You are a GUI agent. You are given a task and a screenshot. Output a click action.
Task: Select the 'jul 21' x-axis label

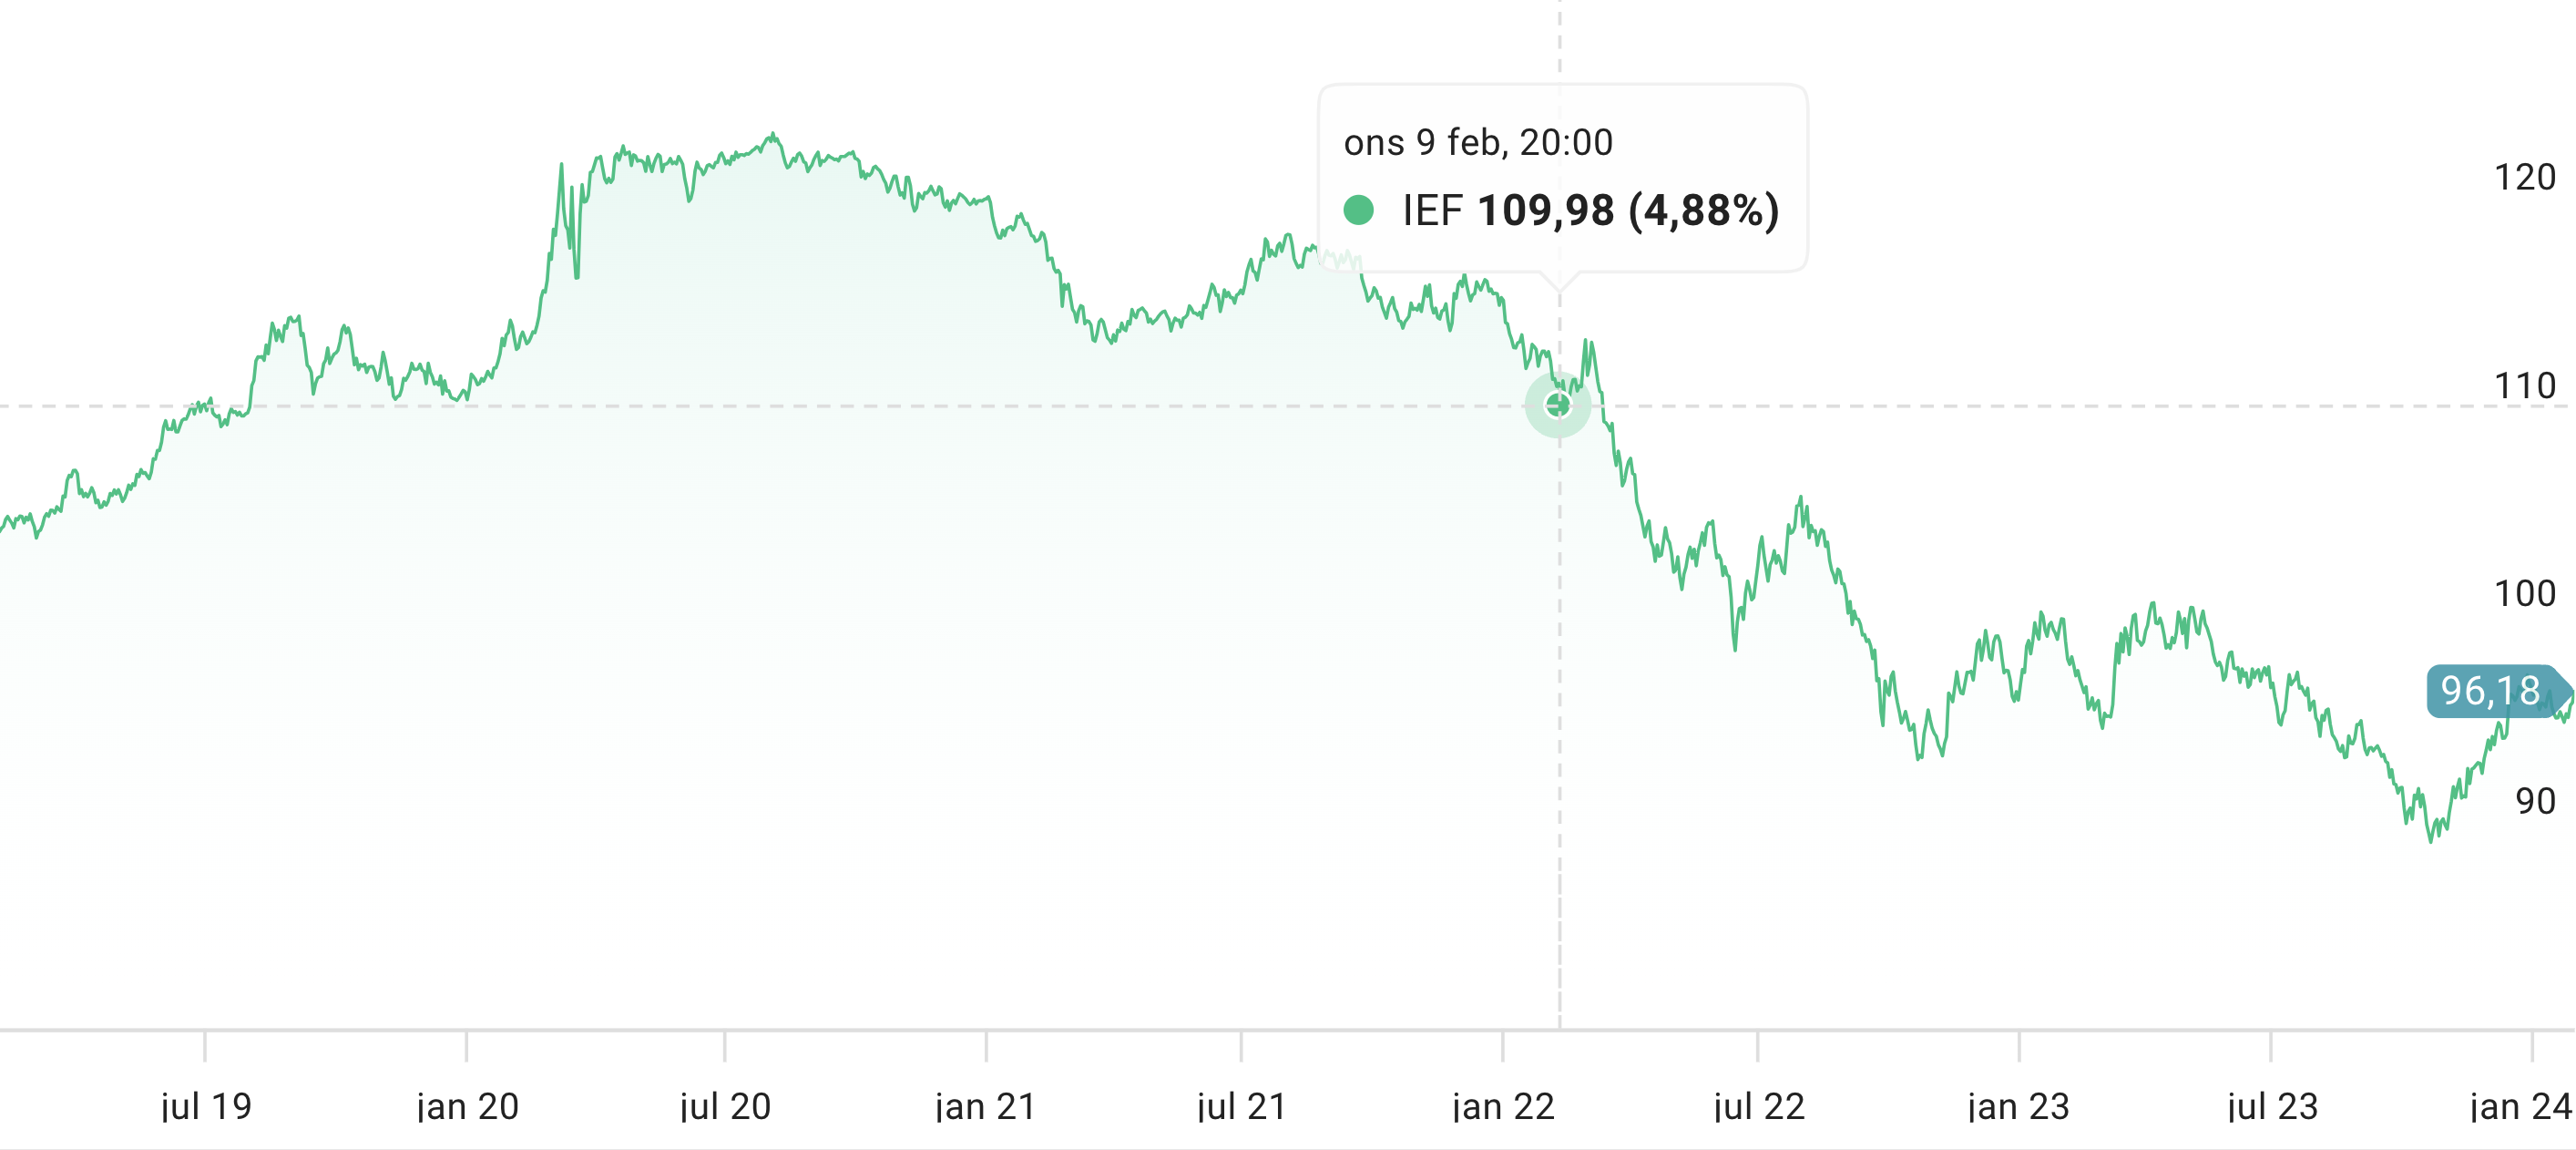(1241, 1106)
